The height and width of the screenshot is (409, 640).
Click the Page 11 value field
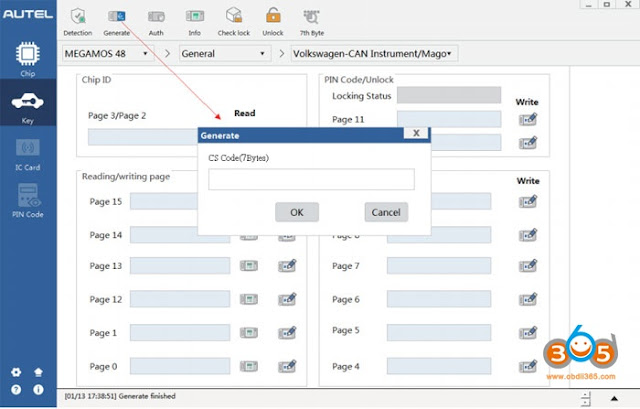(x=449, y=119)
